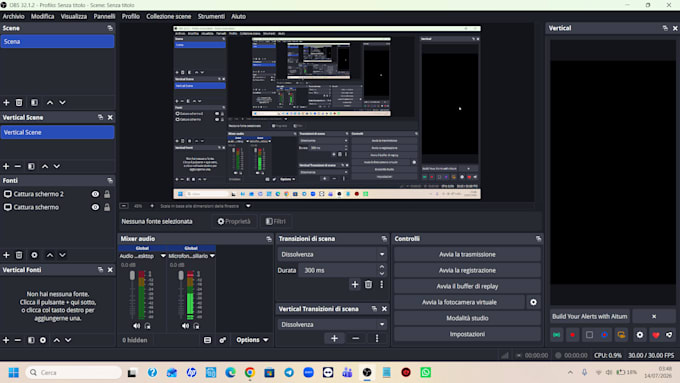680x383 pixels.
Task: Open Impostazioni from Controlli
Action: point(467,334)
